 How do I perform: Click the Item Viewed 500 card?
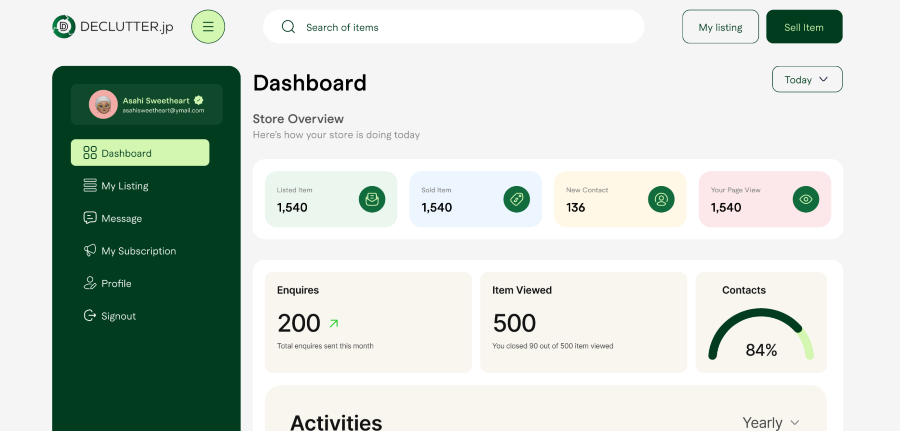click(x=583, y=322)
